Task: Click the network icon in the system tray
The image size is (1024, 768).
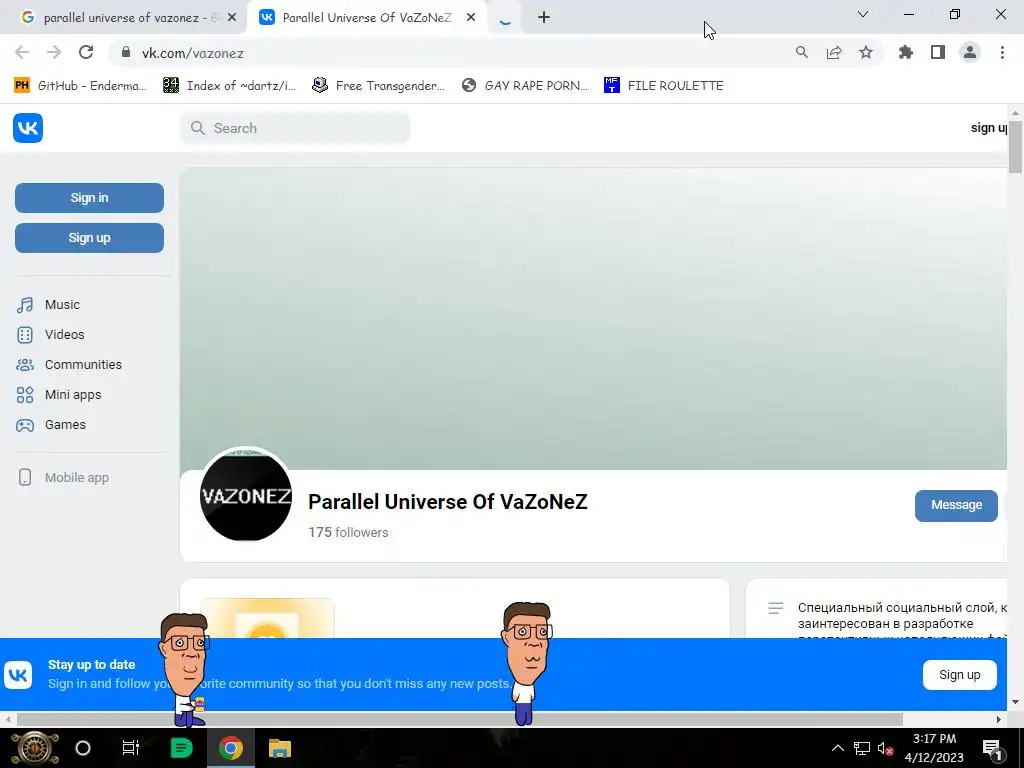Action: click(862, 749)
